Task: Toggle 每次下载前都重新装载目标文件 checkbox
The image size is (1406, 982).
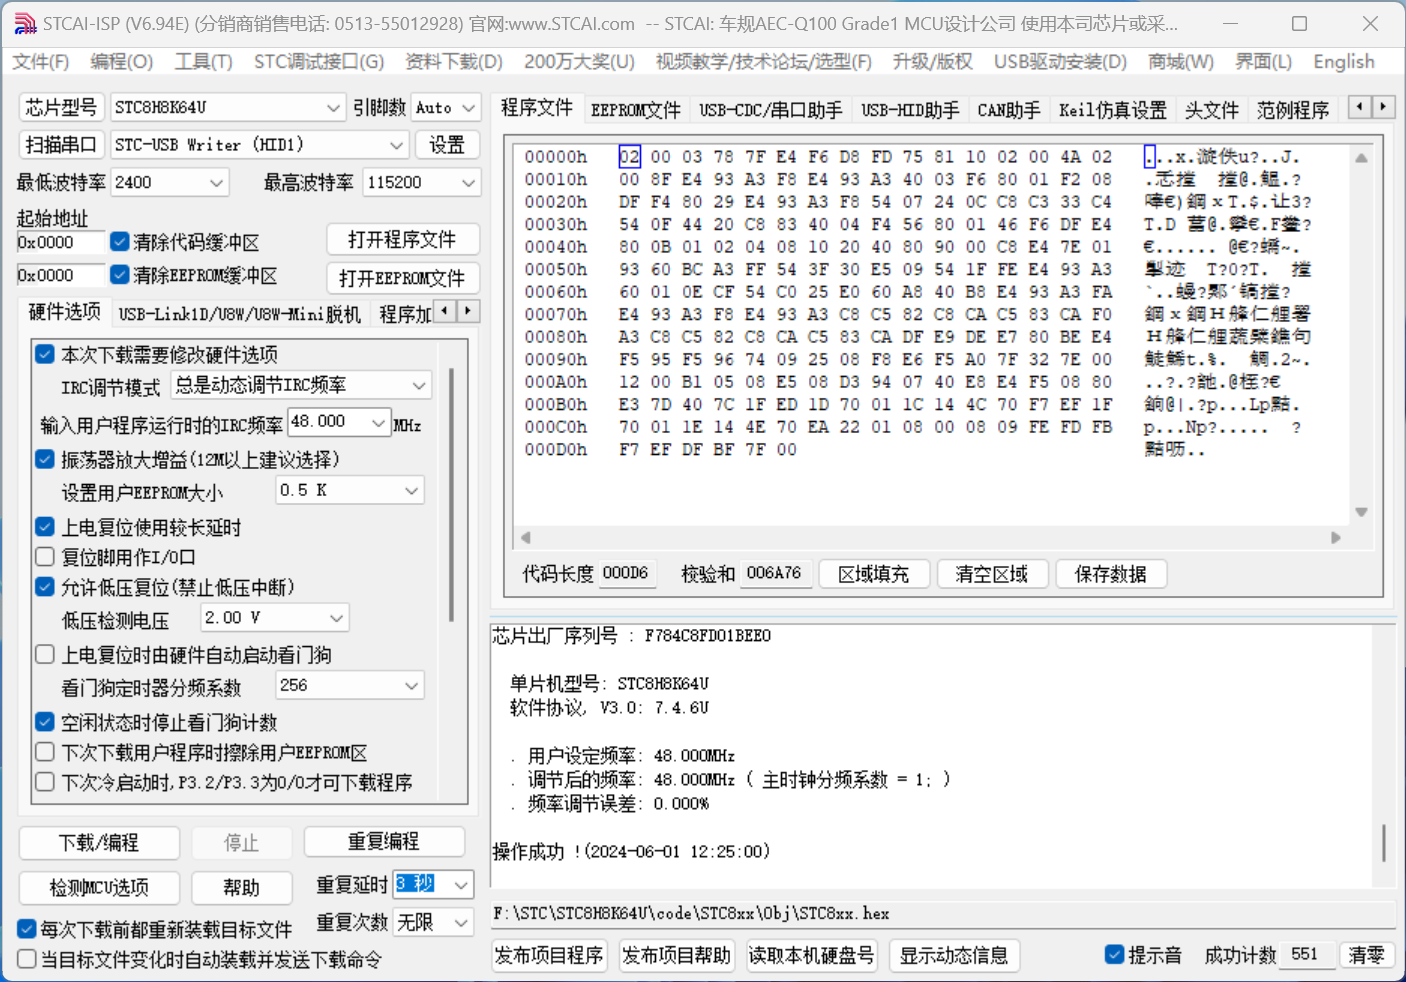Action: coord(27,929)
